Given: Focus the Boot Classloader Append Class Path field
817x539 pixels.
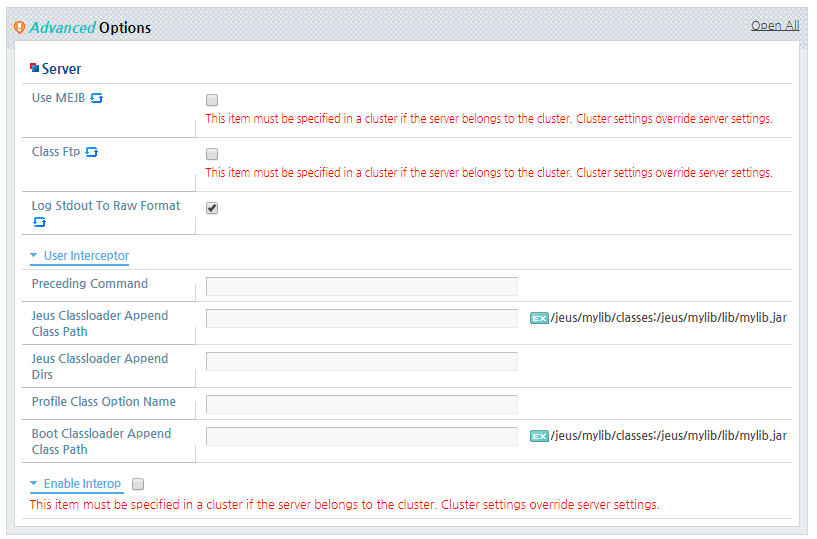Looking at the screenshot, I should 362,437.
